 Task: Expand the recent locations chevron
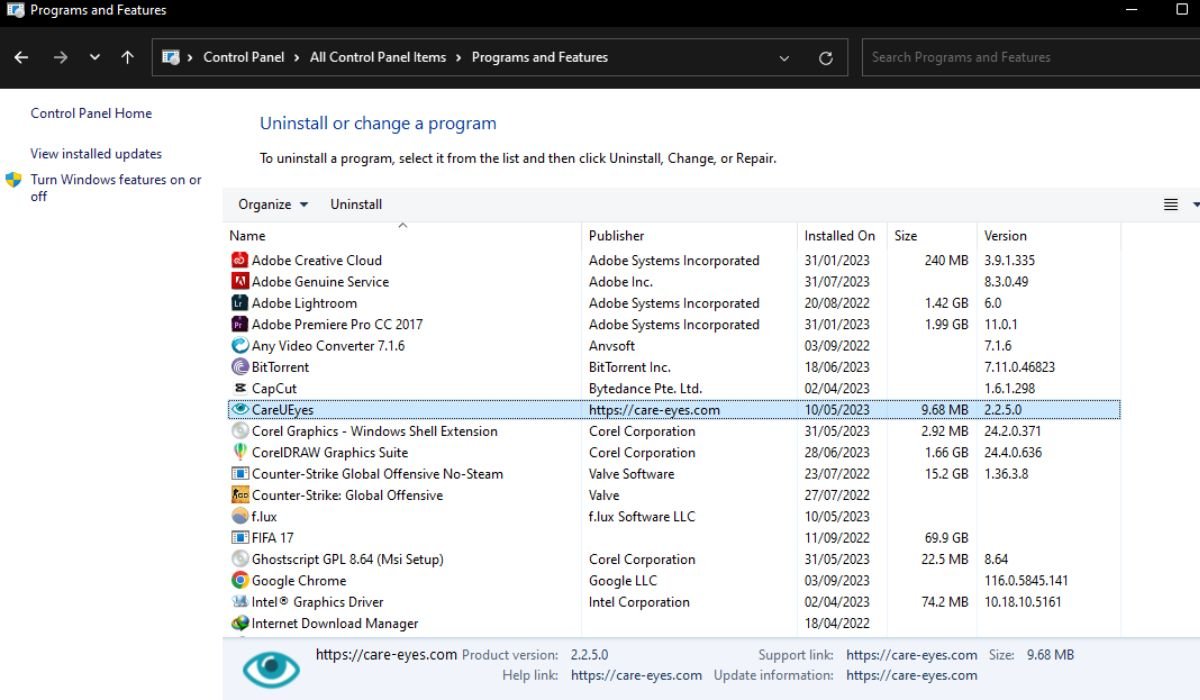[95, 58]
